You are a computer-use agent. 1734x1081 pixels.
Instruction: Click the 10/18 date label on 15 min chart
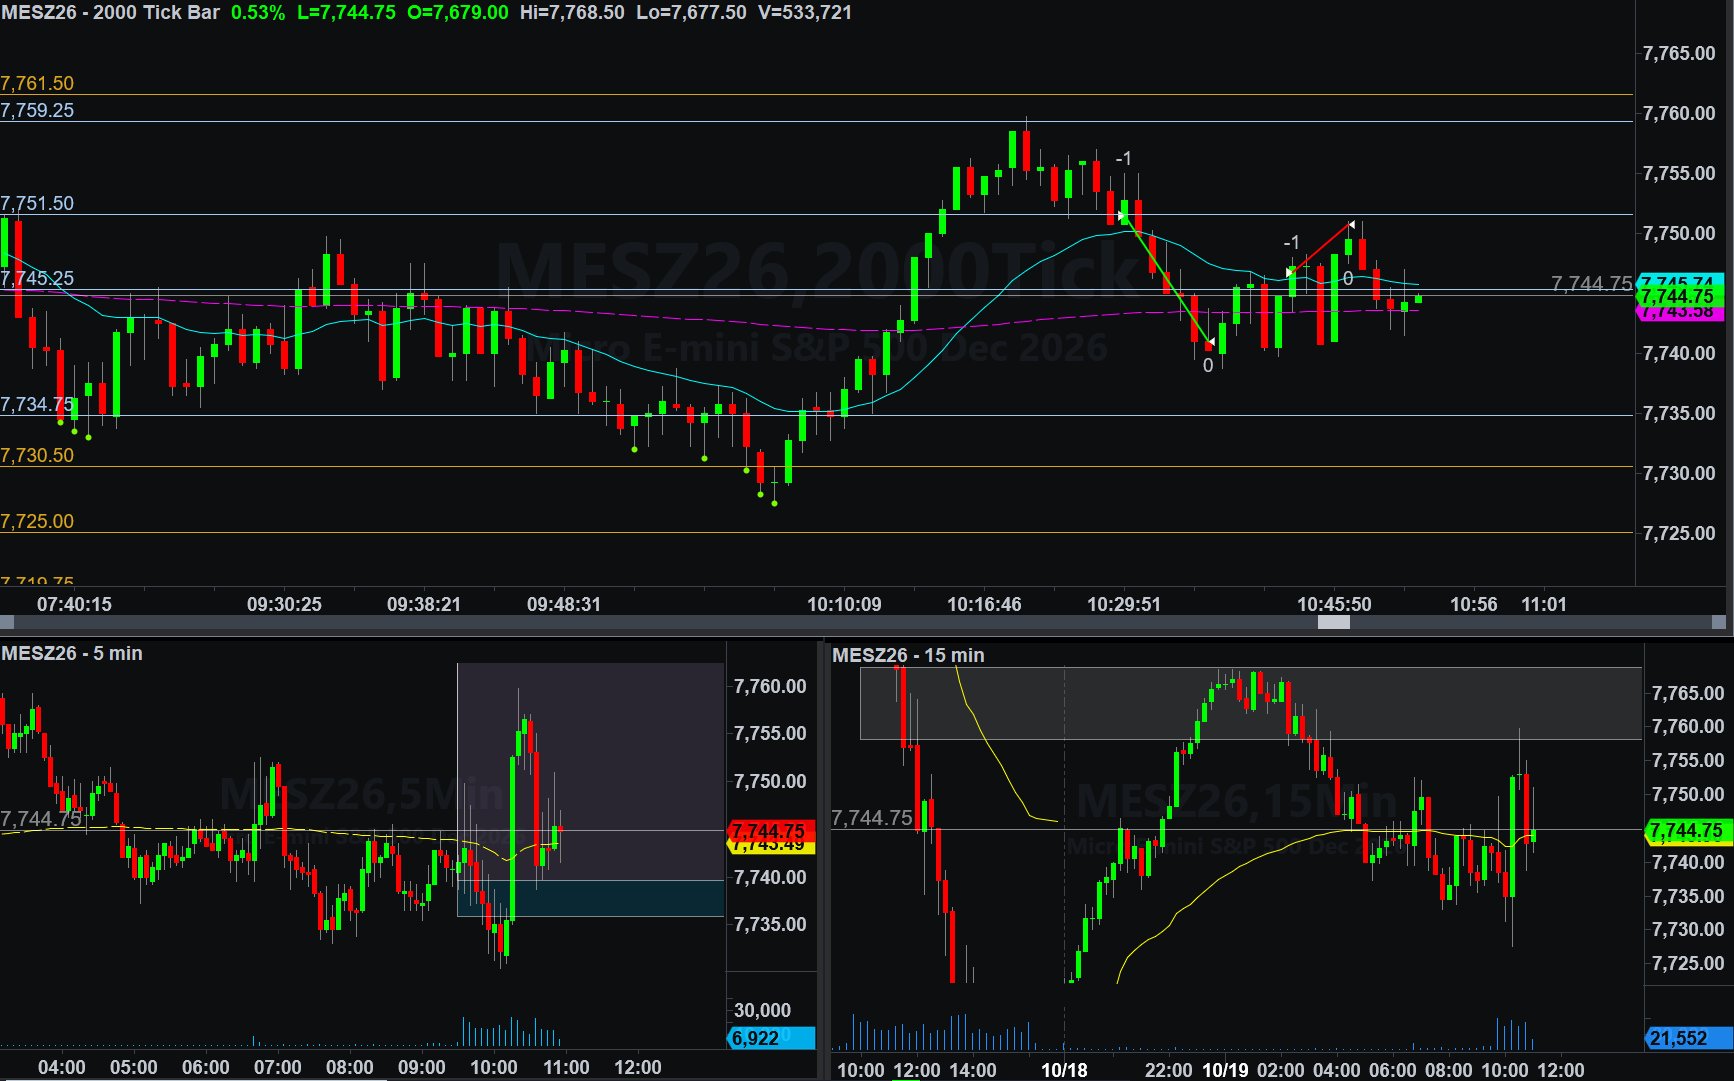tap(1064, 1070)
